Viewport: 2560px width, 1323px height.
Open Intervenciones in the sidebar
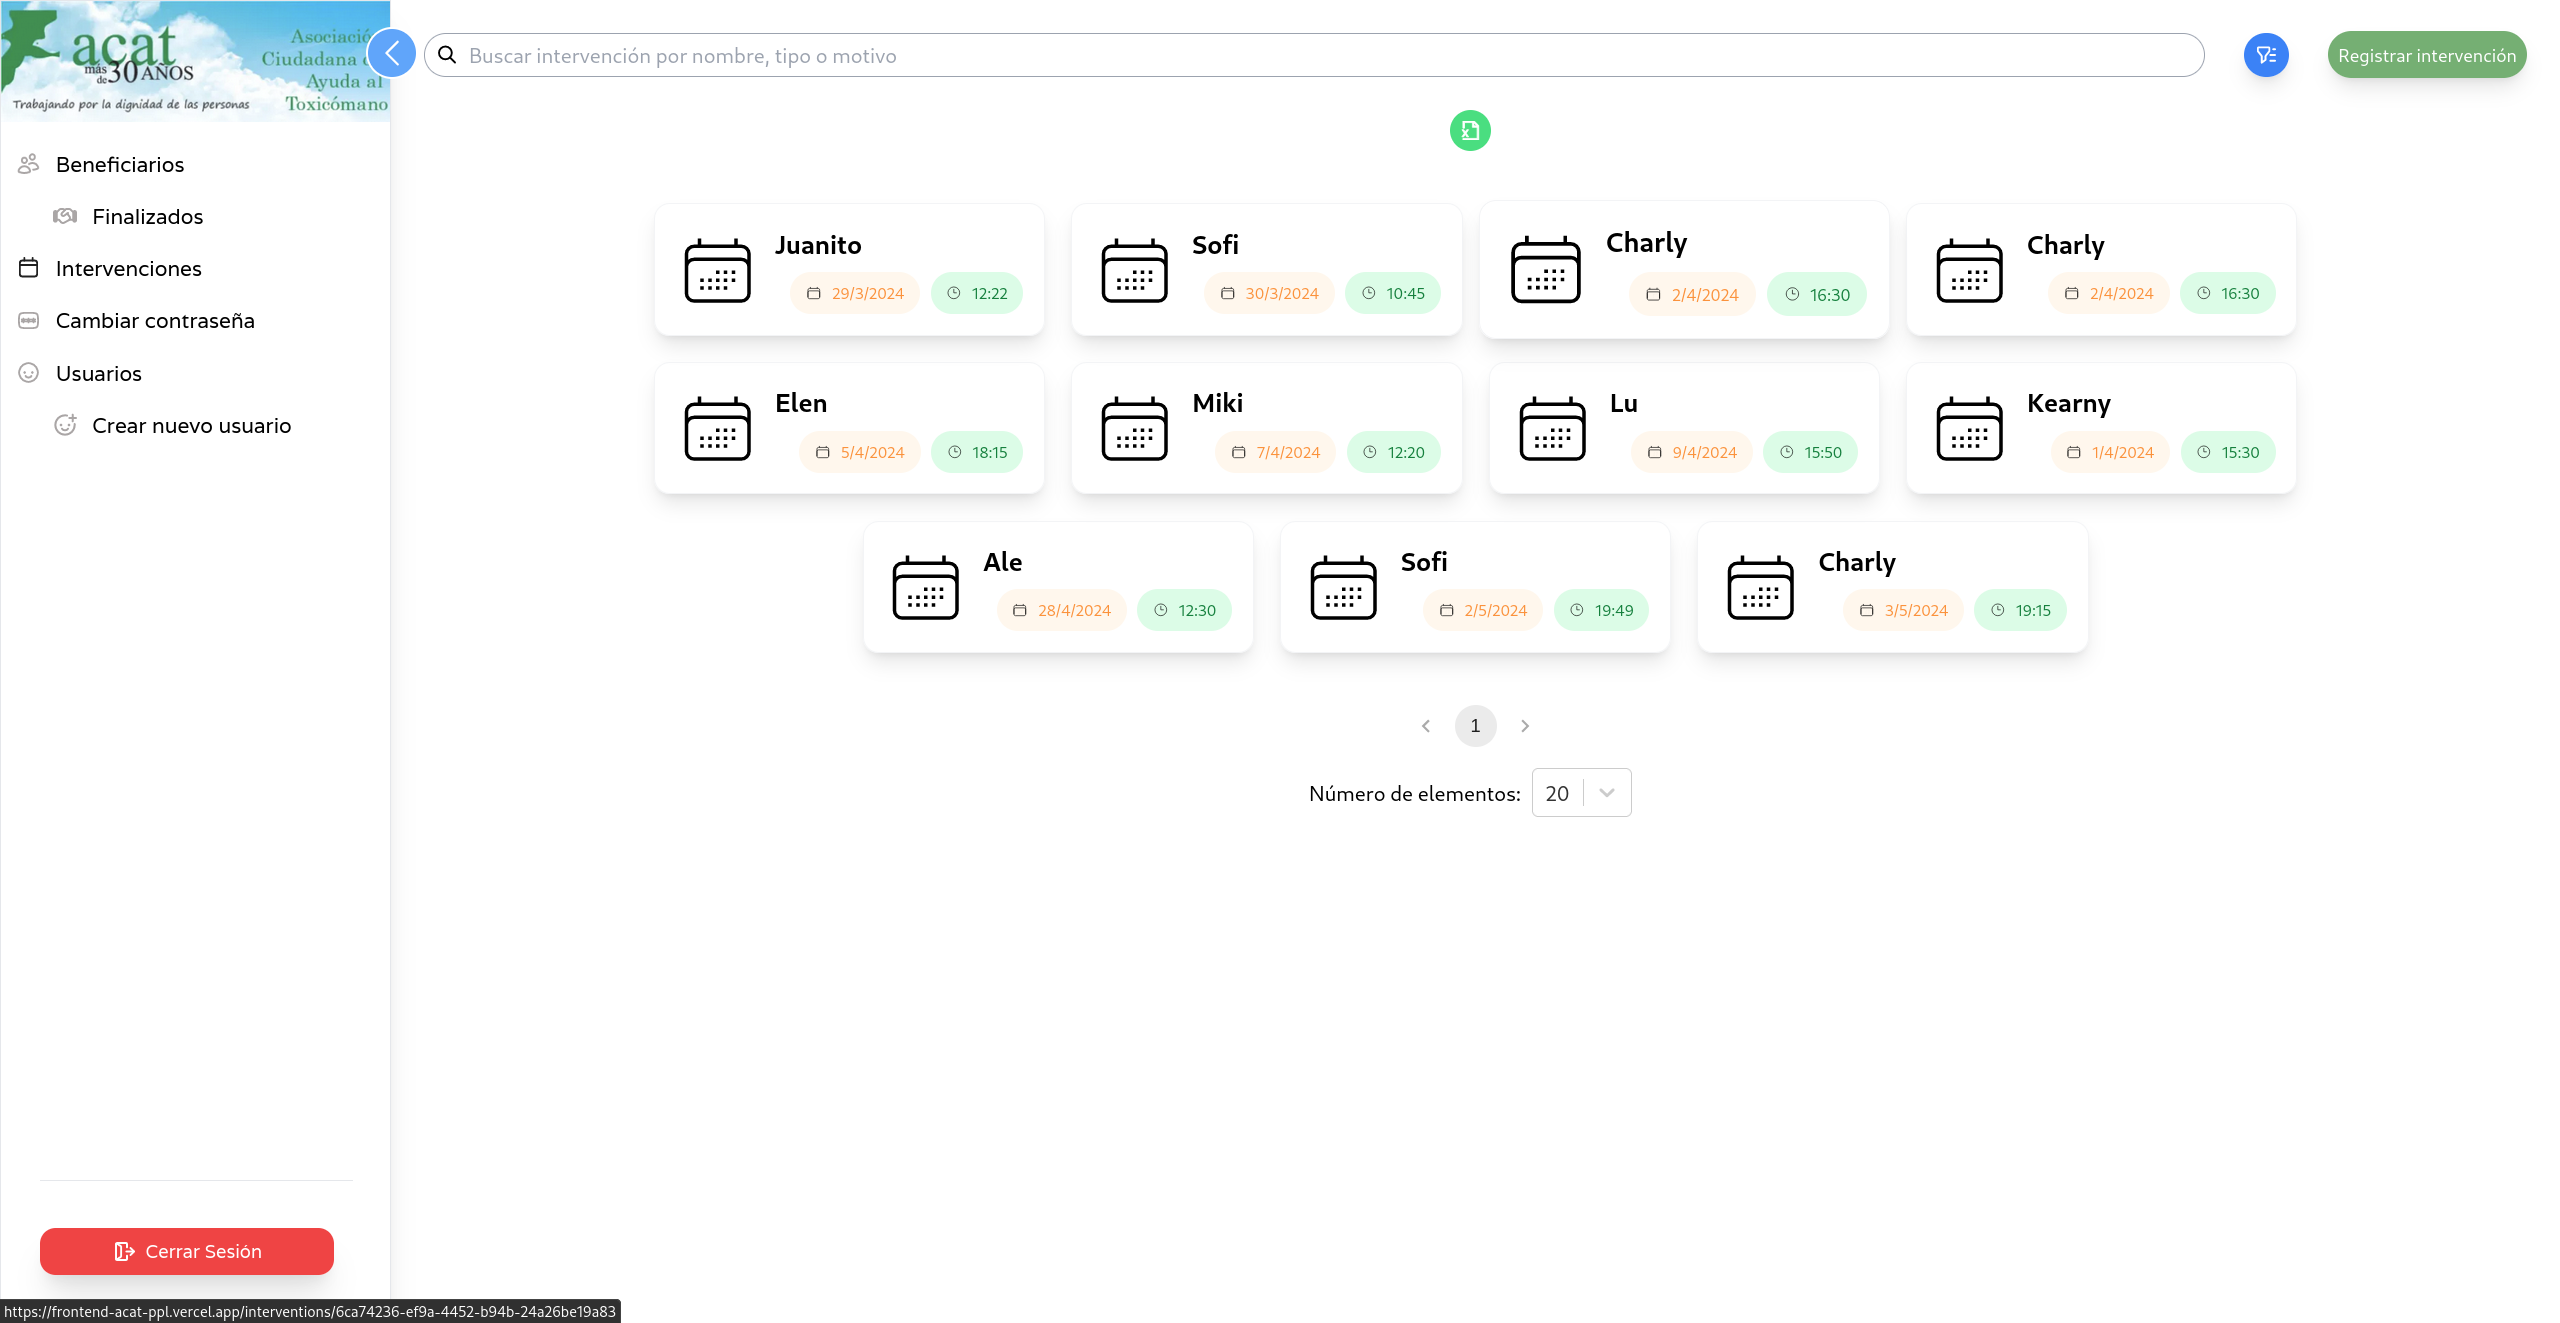128,268
